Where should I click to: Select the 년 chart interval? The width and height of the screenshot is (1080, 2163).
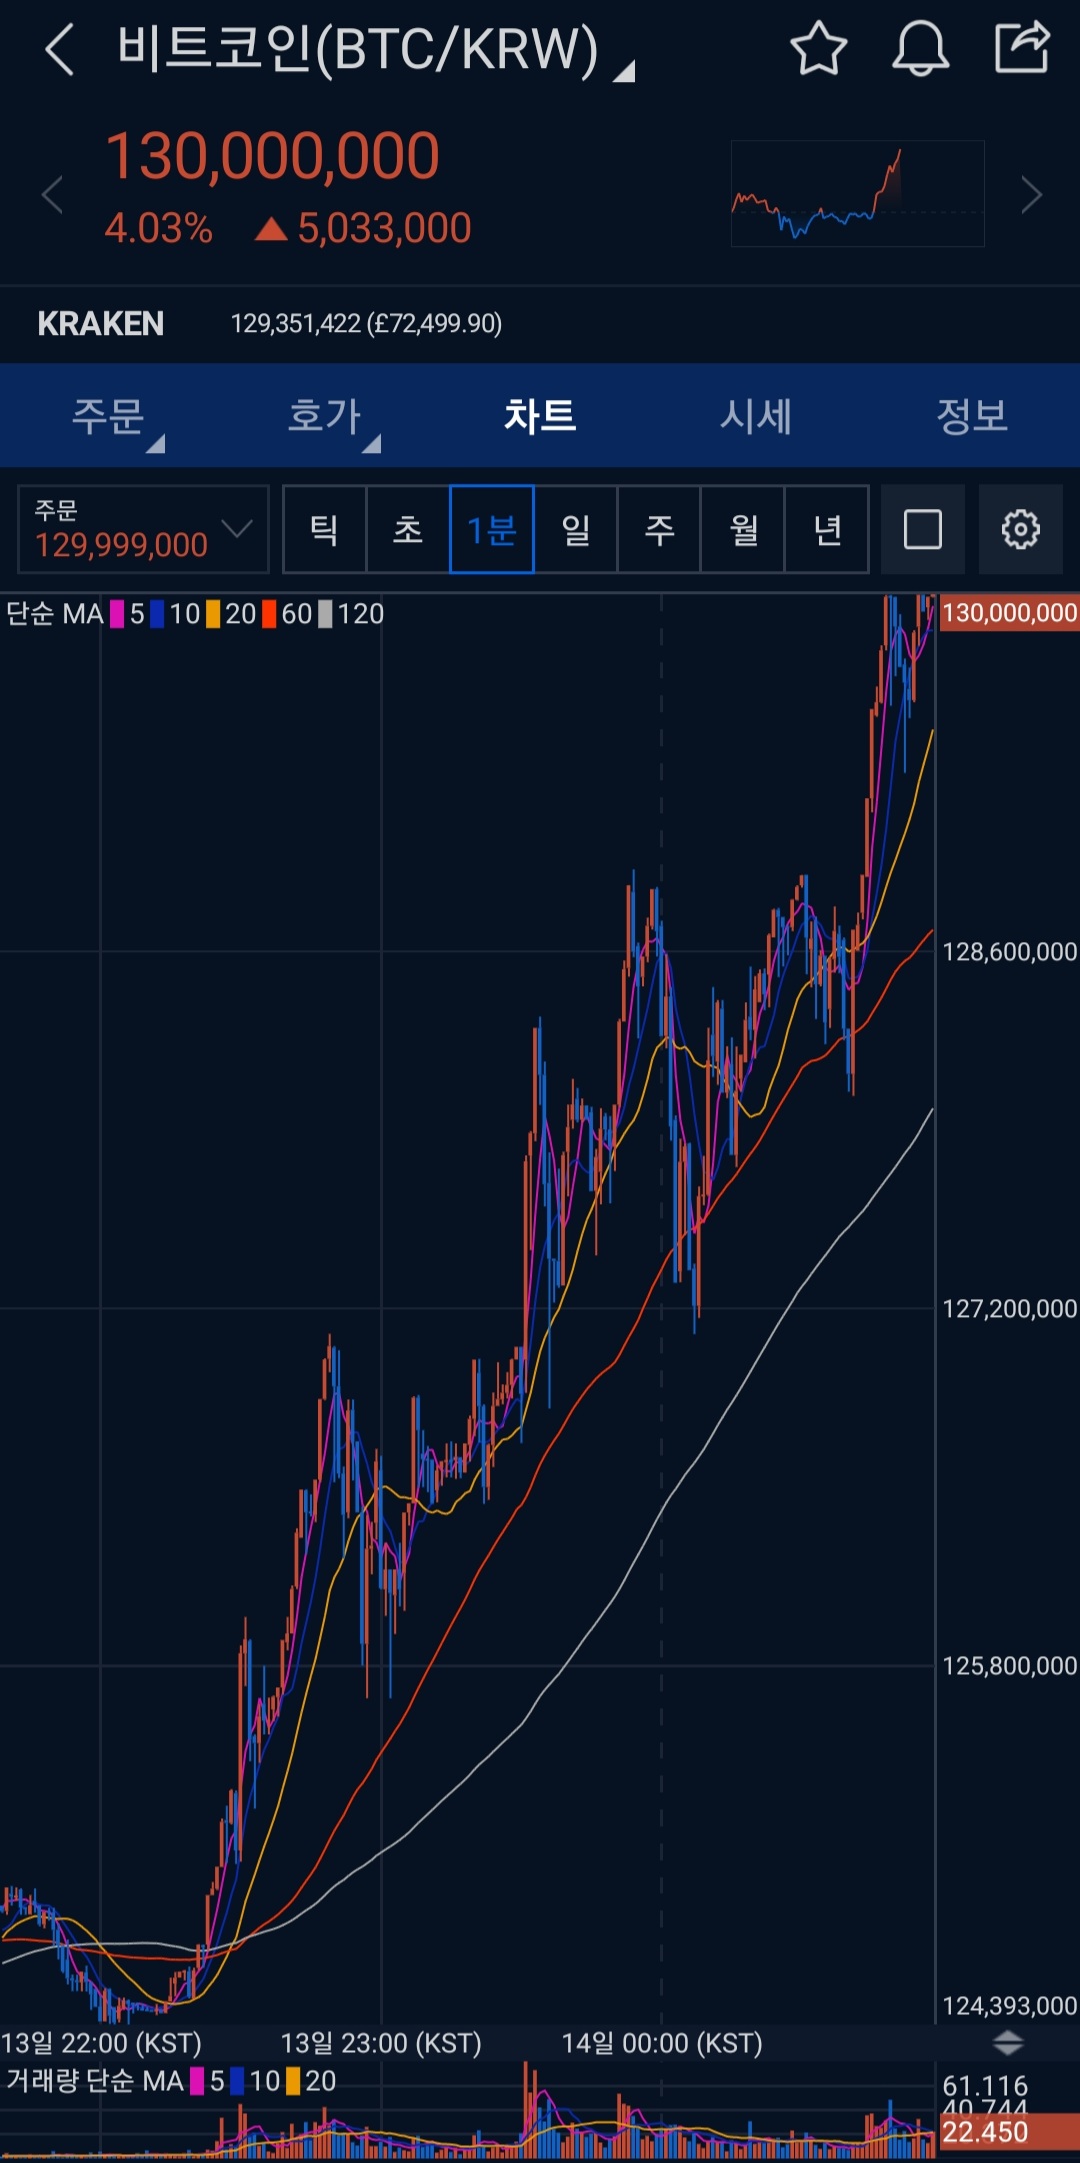click(826, 529)
